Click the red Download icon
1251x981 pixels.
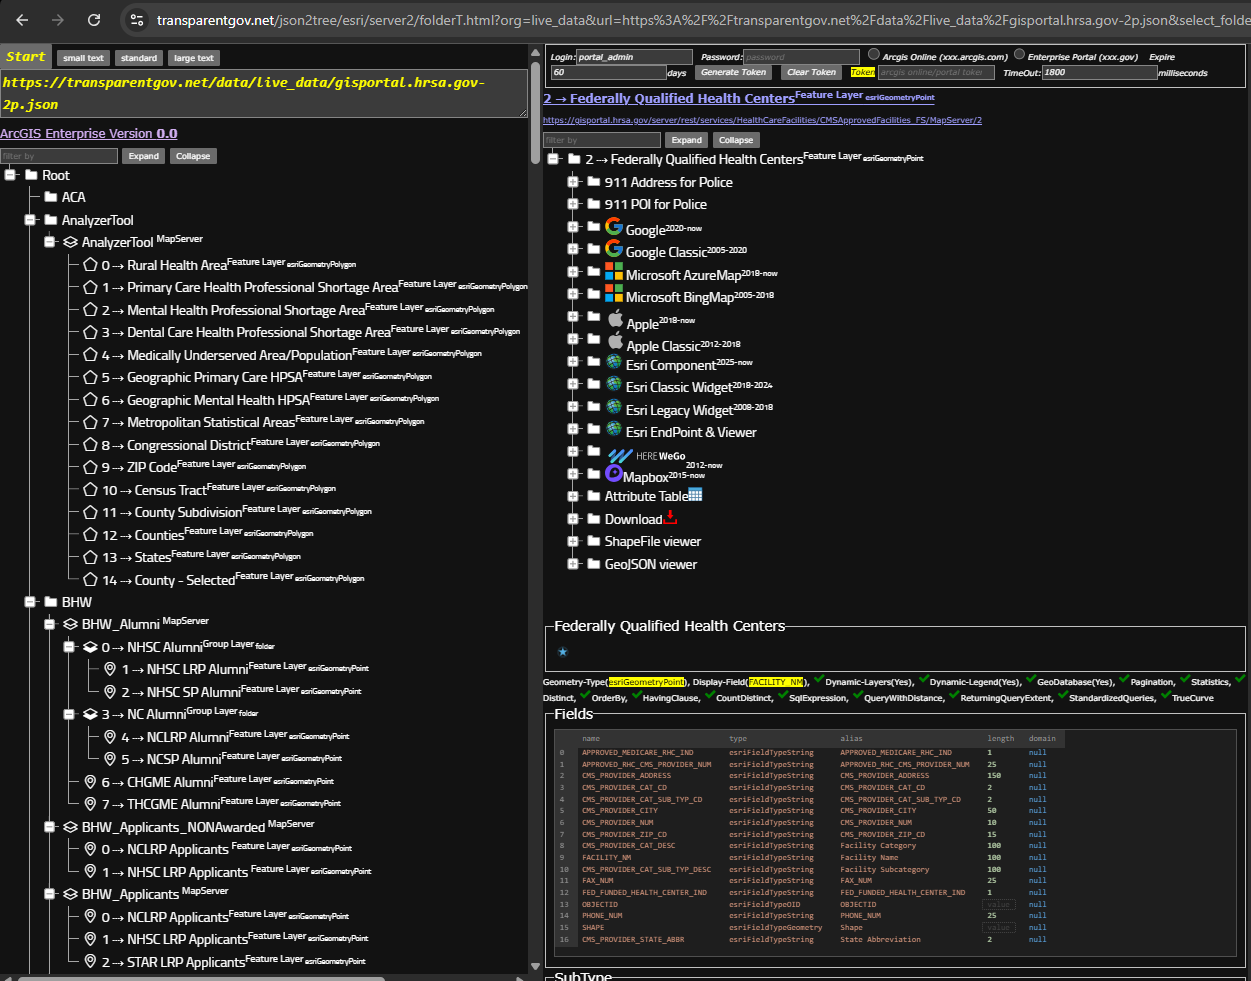pos(670,517)
